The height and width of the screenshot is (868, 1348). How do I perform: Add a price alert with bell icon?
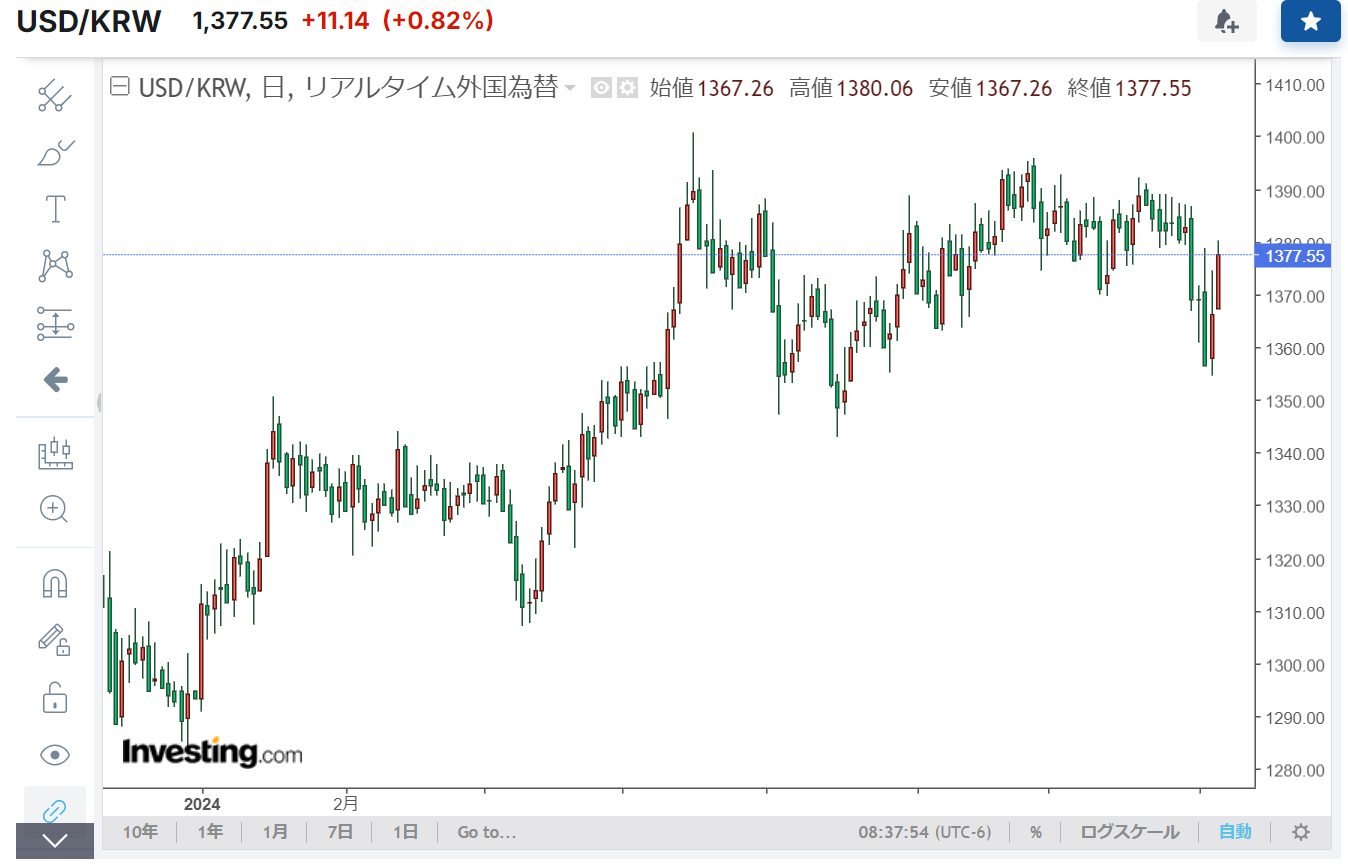(x=1226, y=21)
